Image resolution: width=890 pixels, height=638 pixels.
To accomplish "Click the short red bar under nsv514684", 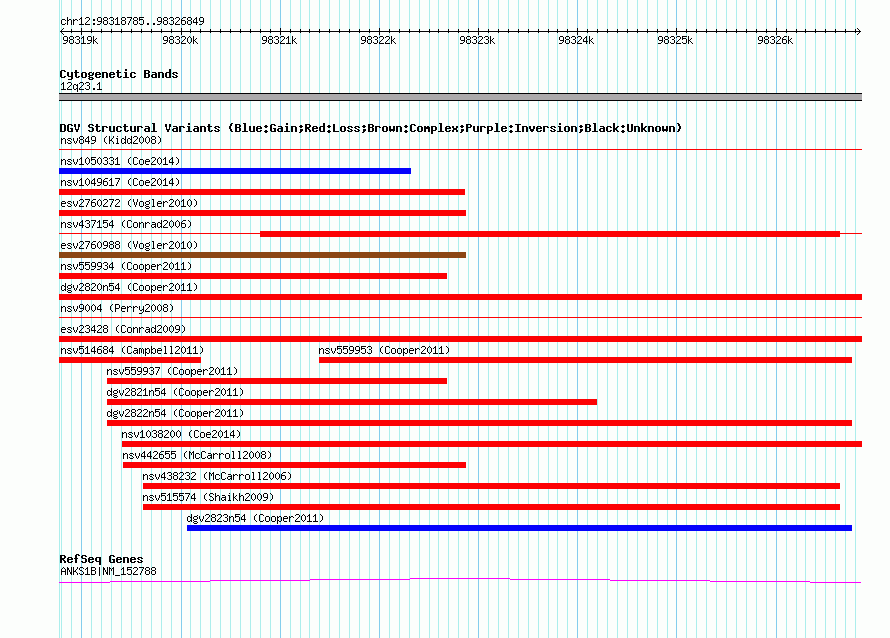I will (130, 360).
